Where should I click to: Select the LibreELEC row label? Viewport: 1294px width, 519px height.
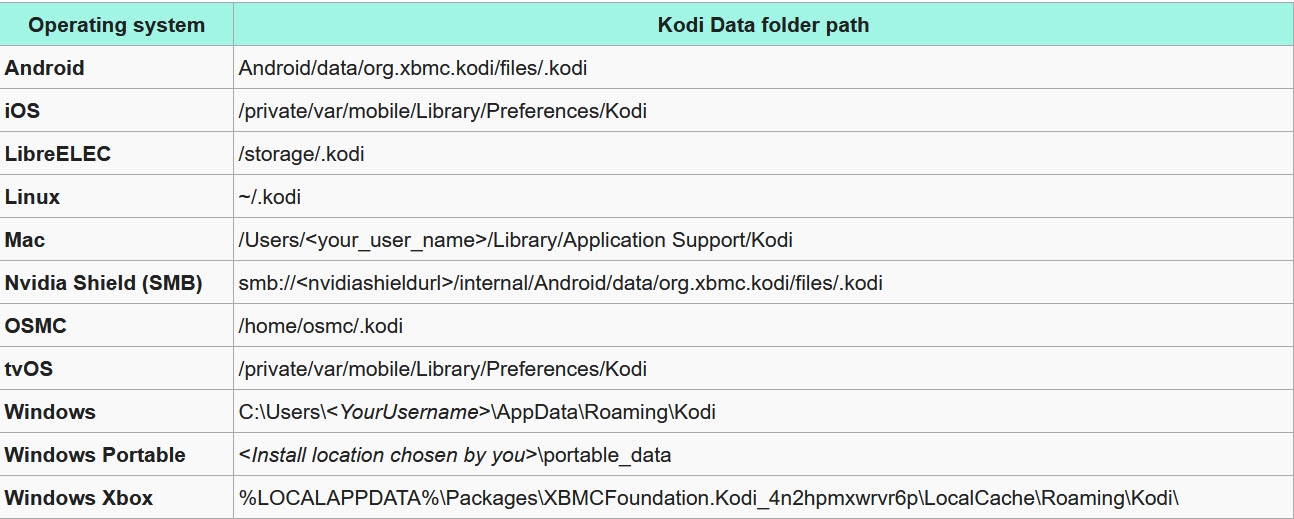(x=58, y=154)
